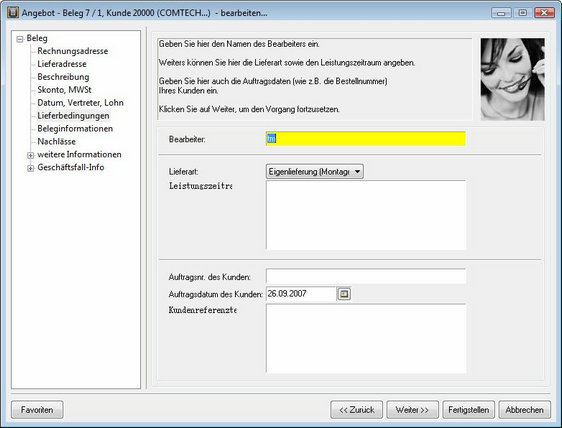
Task: Select Nachlässe in the tree
Action: click(56, 141)
